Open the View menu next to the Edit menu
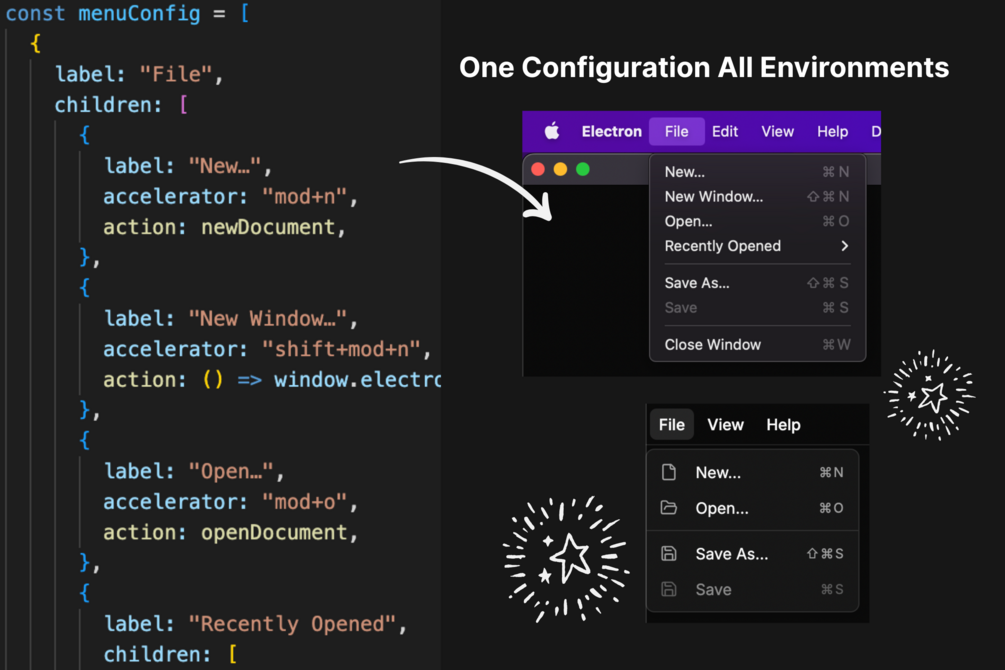Screen dimensions: 1005x670 [777, 131]
